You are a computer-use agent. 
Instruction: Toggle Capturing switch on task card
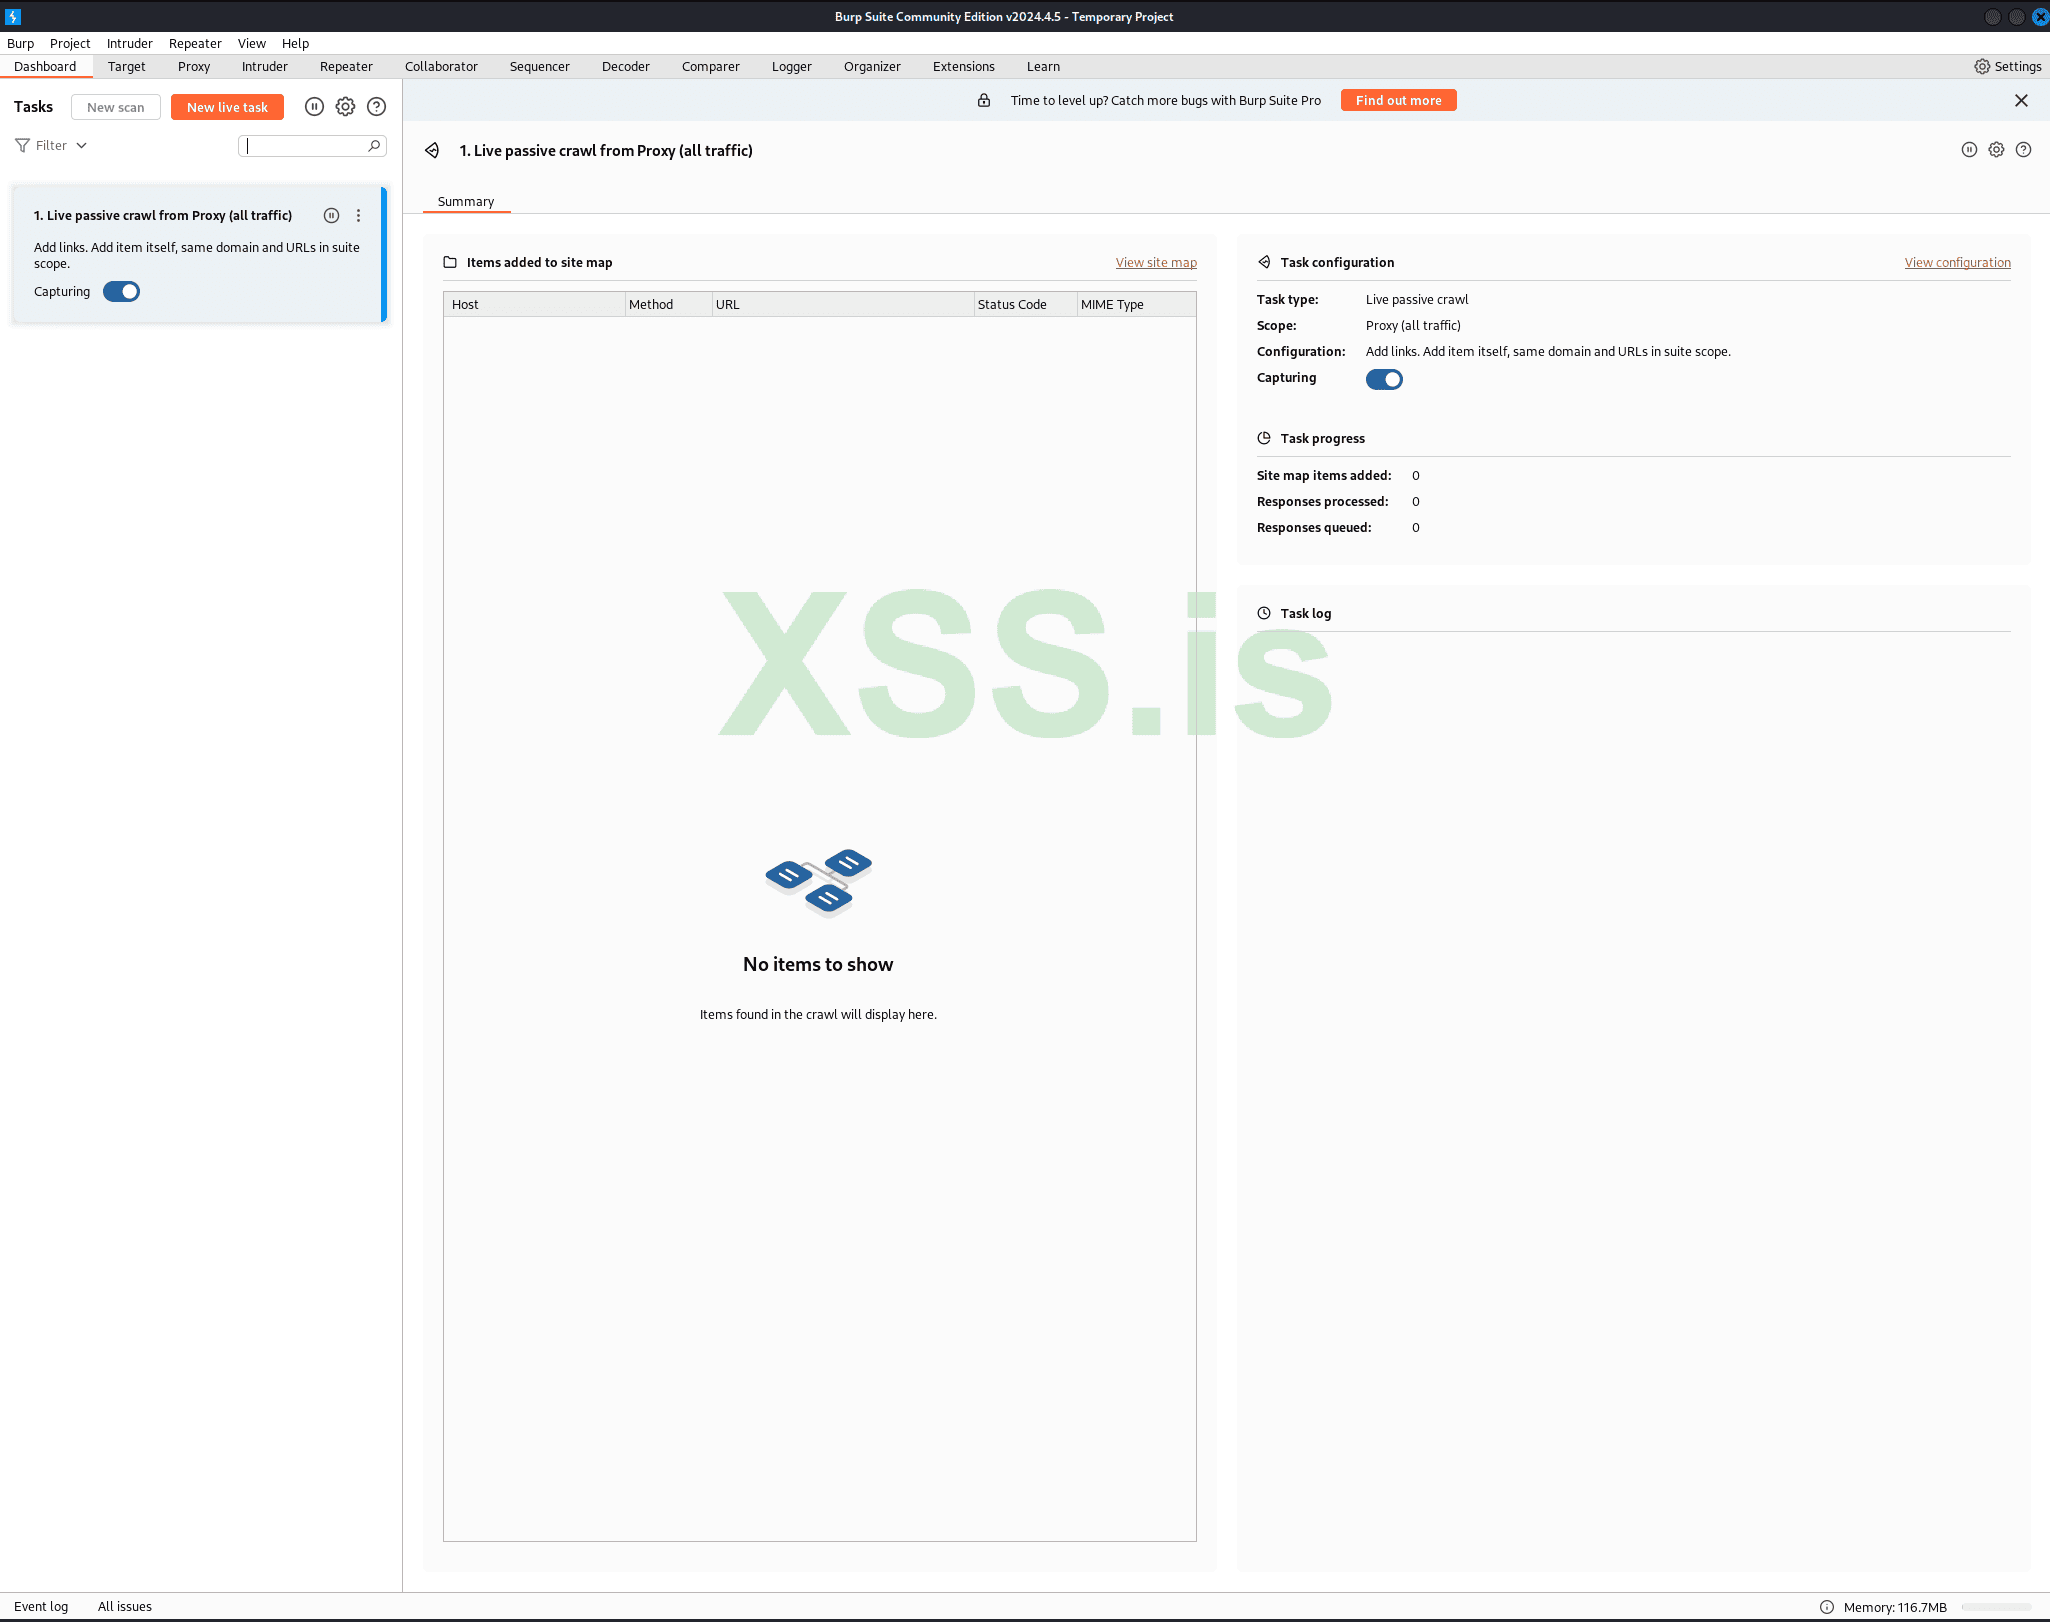tap(121, 292)
